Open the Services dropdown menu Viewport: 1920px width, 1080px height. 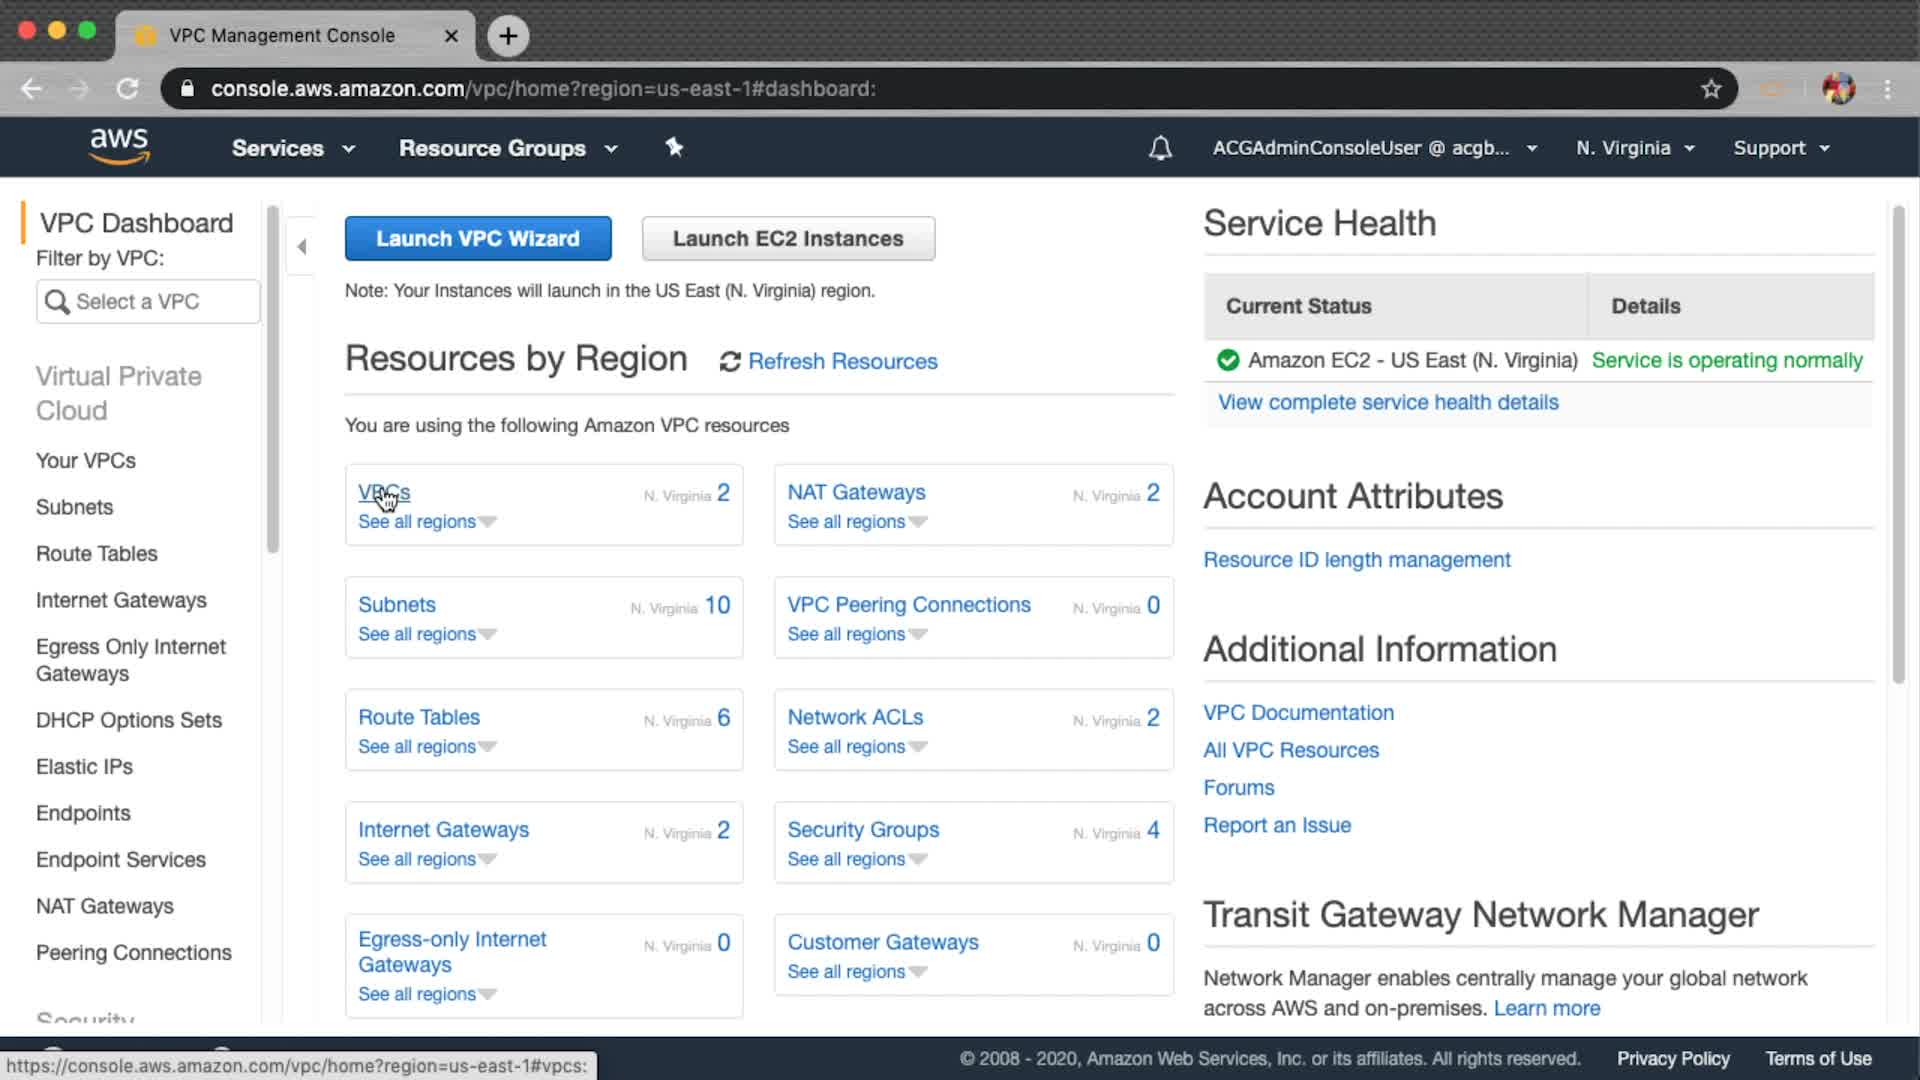point(292,148)
